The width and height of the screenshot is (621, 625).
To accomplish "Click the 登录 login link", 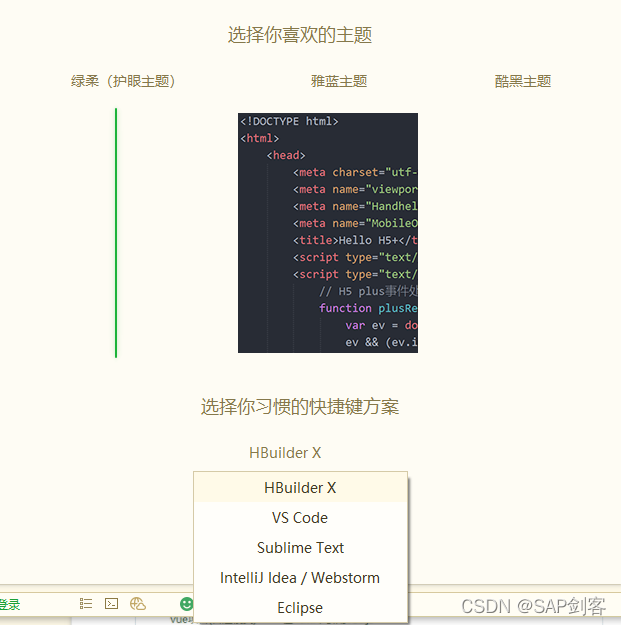I will pyautogui.click(x=10, y=604).
